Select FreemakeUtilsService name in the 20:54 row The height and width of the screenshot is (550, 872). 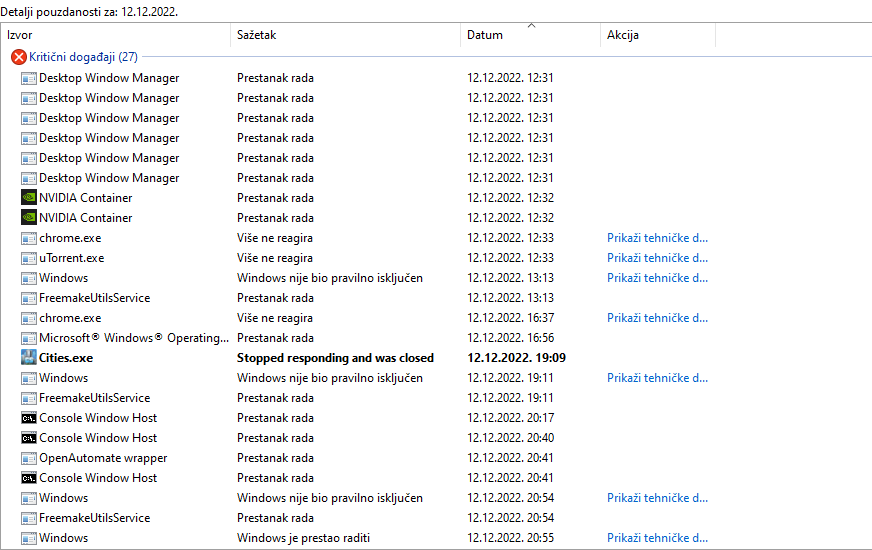(95, 518)
